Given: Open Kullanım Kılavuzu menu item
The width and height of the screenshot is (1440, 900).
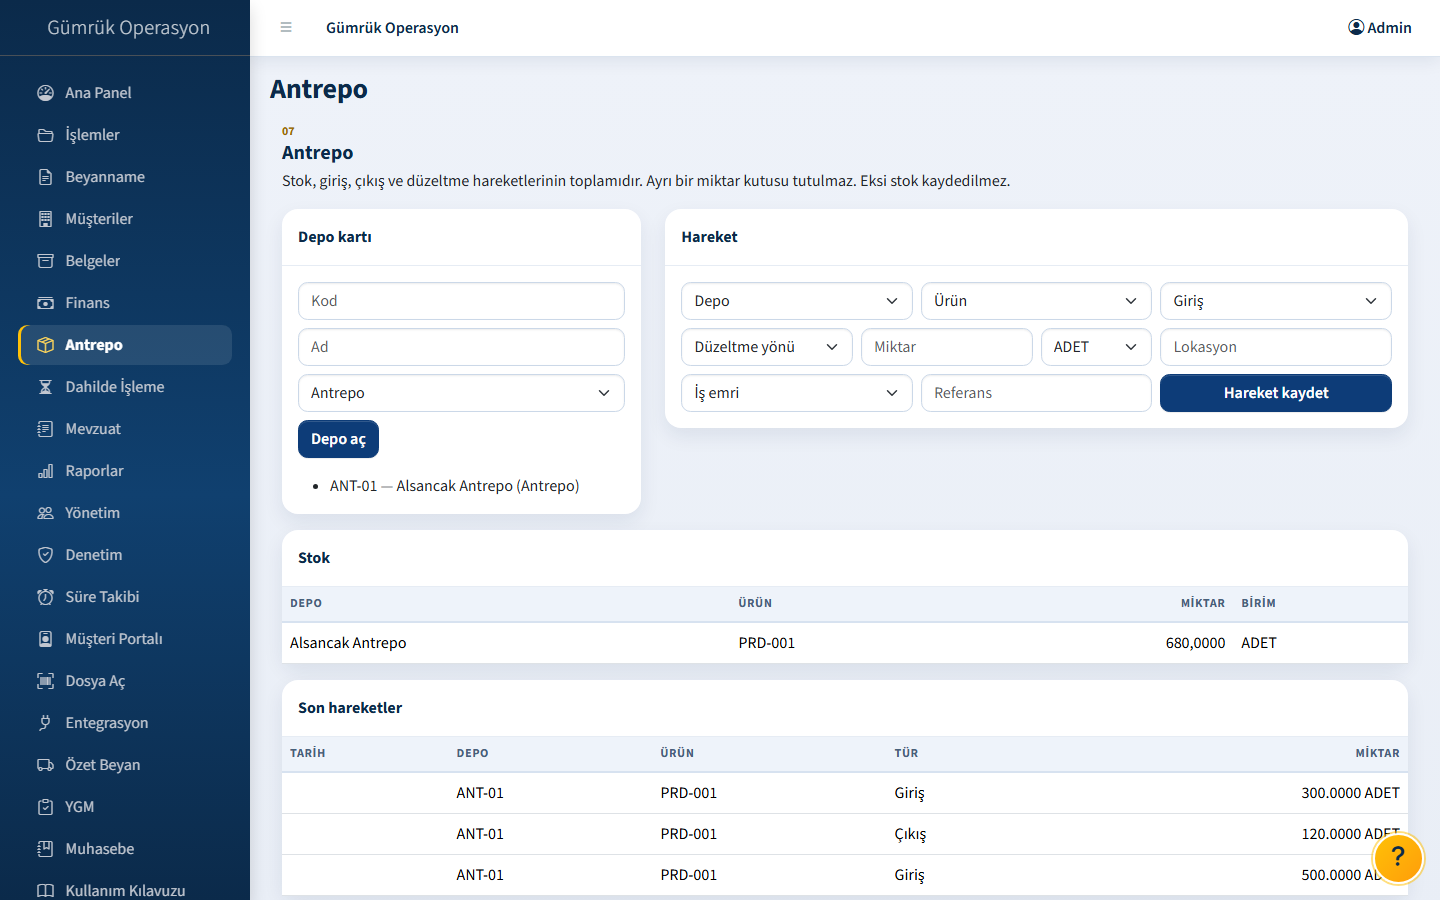Looking at the screenshot, I should pyautogui.click(x=125, y=890).
